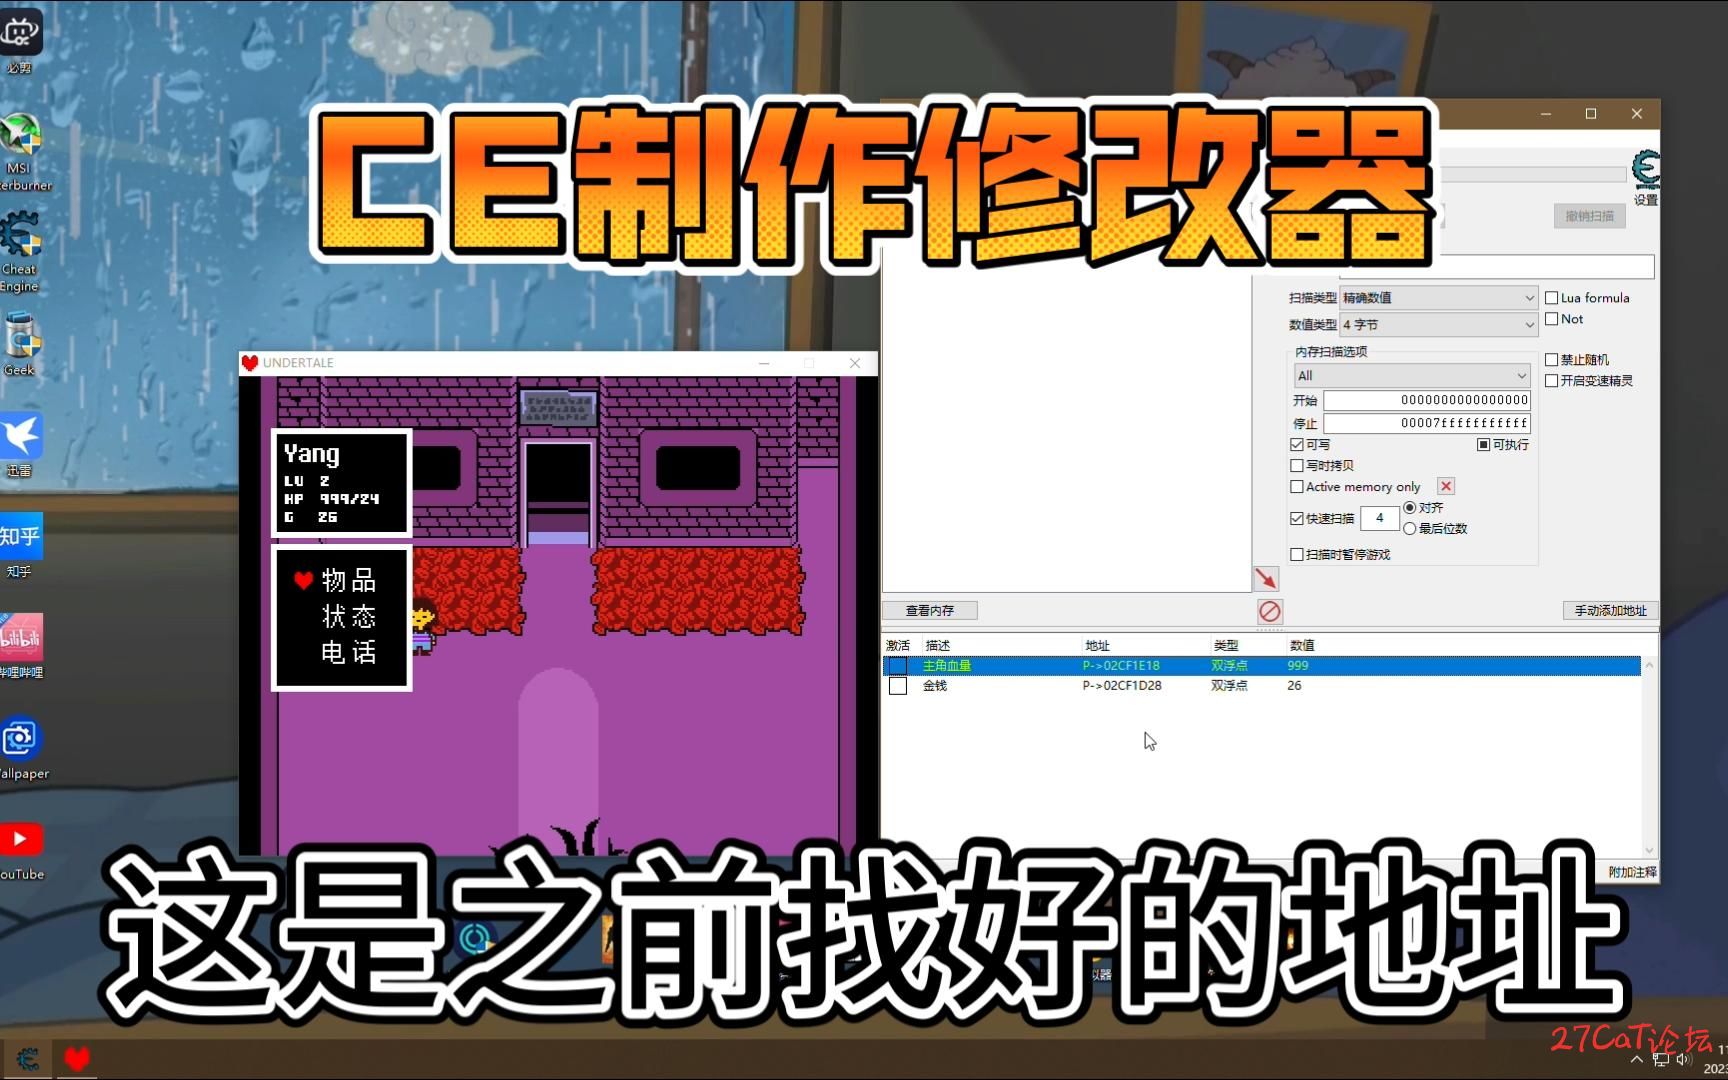This screenshot has height=1080, width=1728.
Task: Enable the 开启变速精灵 checkbox
Action: (1552, 381)
